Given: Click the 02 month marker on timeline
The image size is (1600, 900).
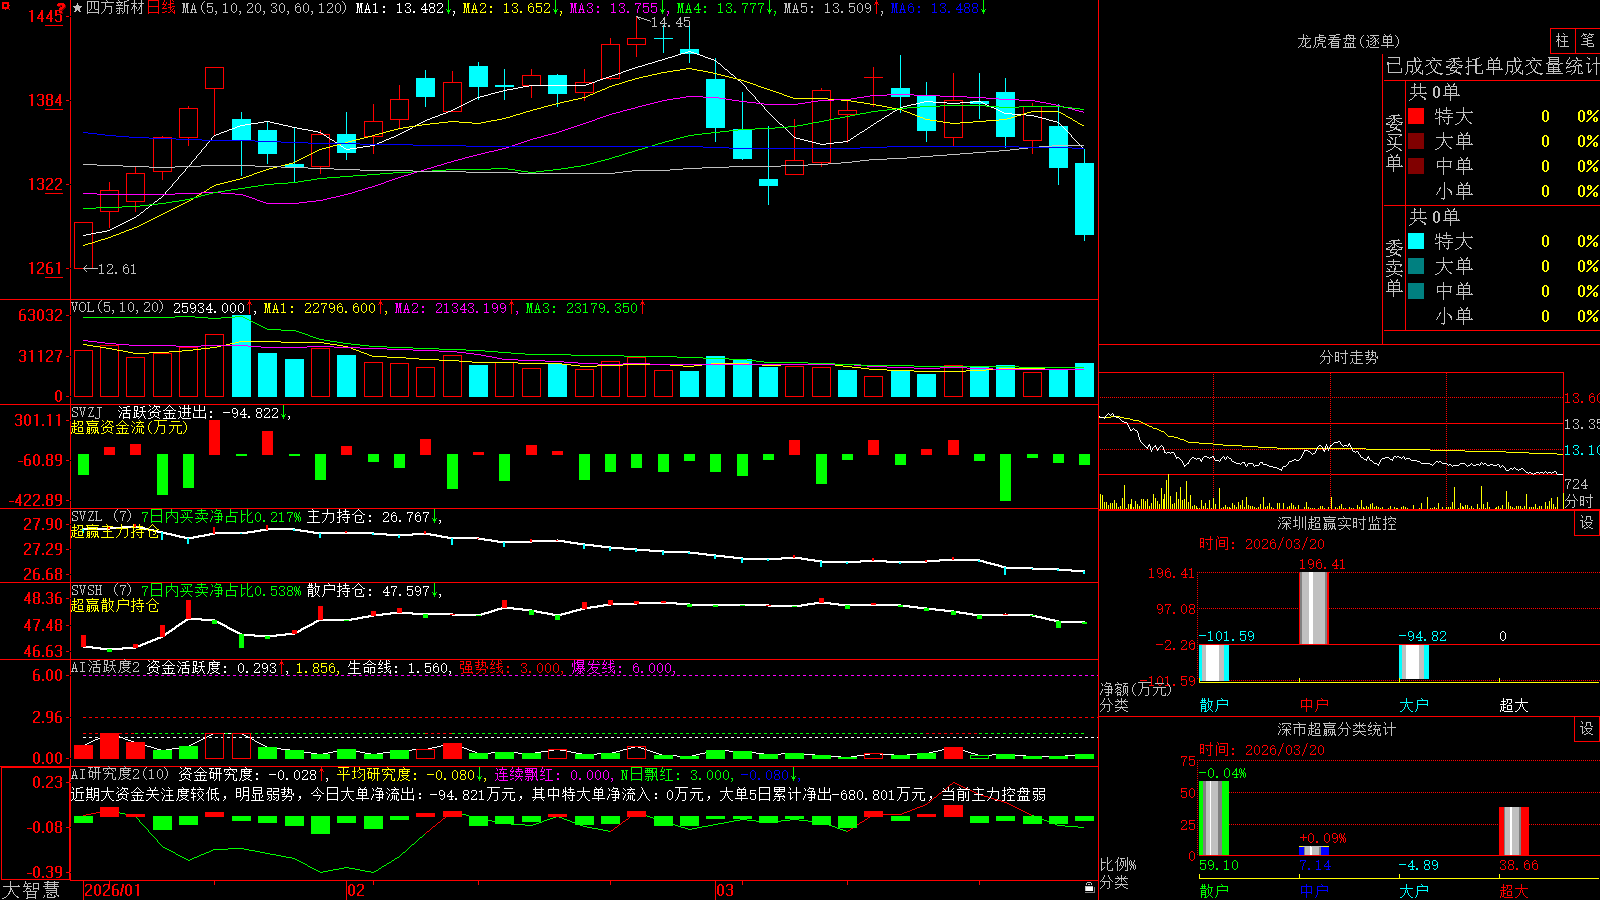Looking at the screenshot, I should click(x=355, y=890).
